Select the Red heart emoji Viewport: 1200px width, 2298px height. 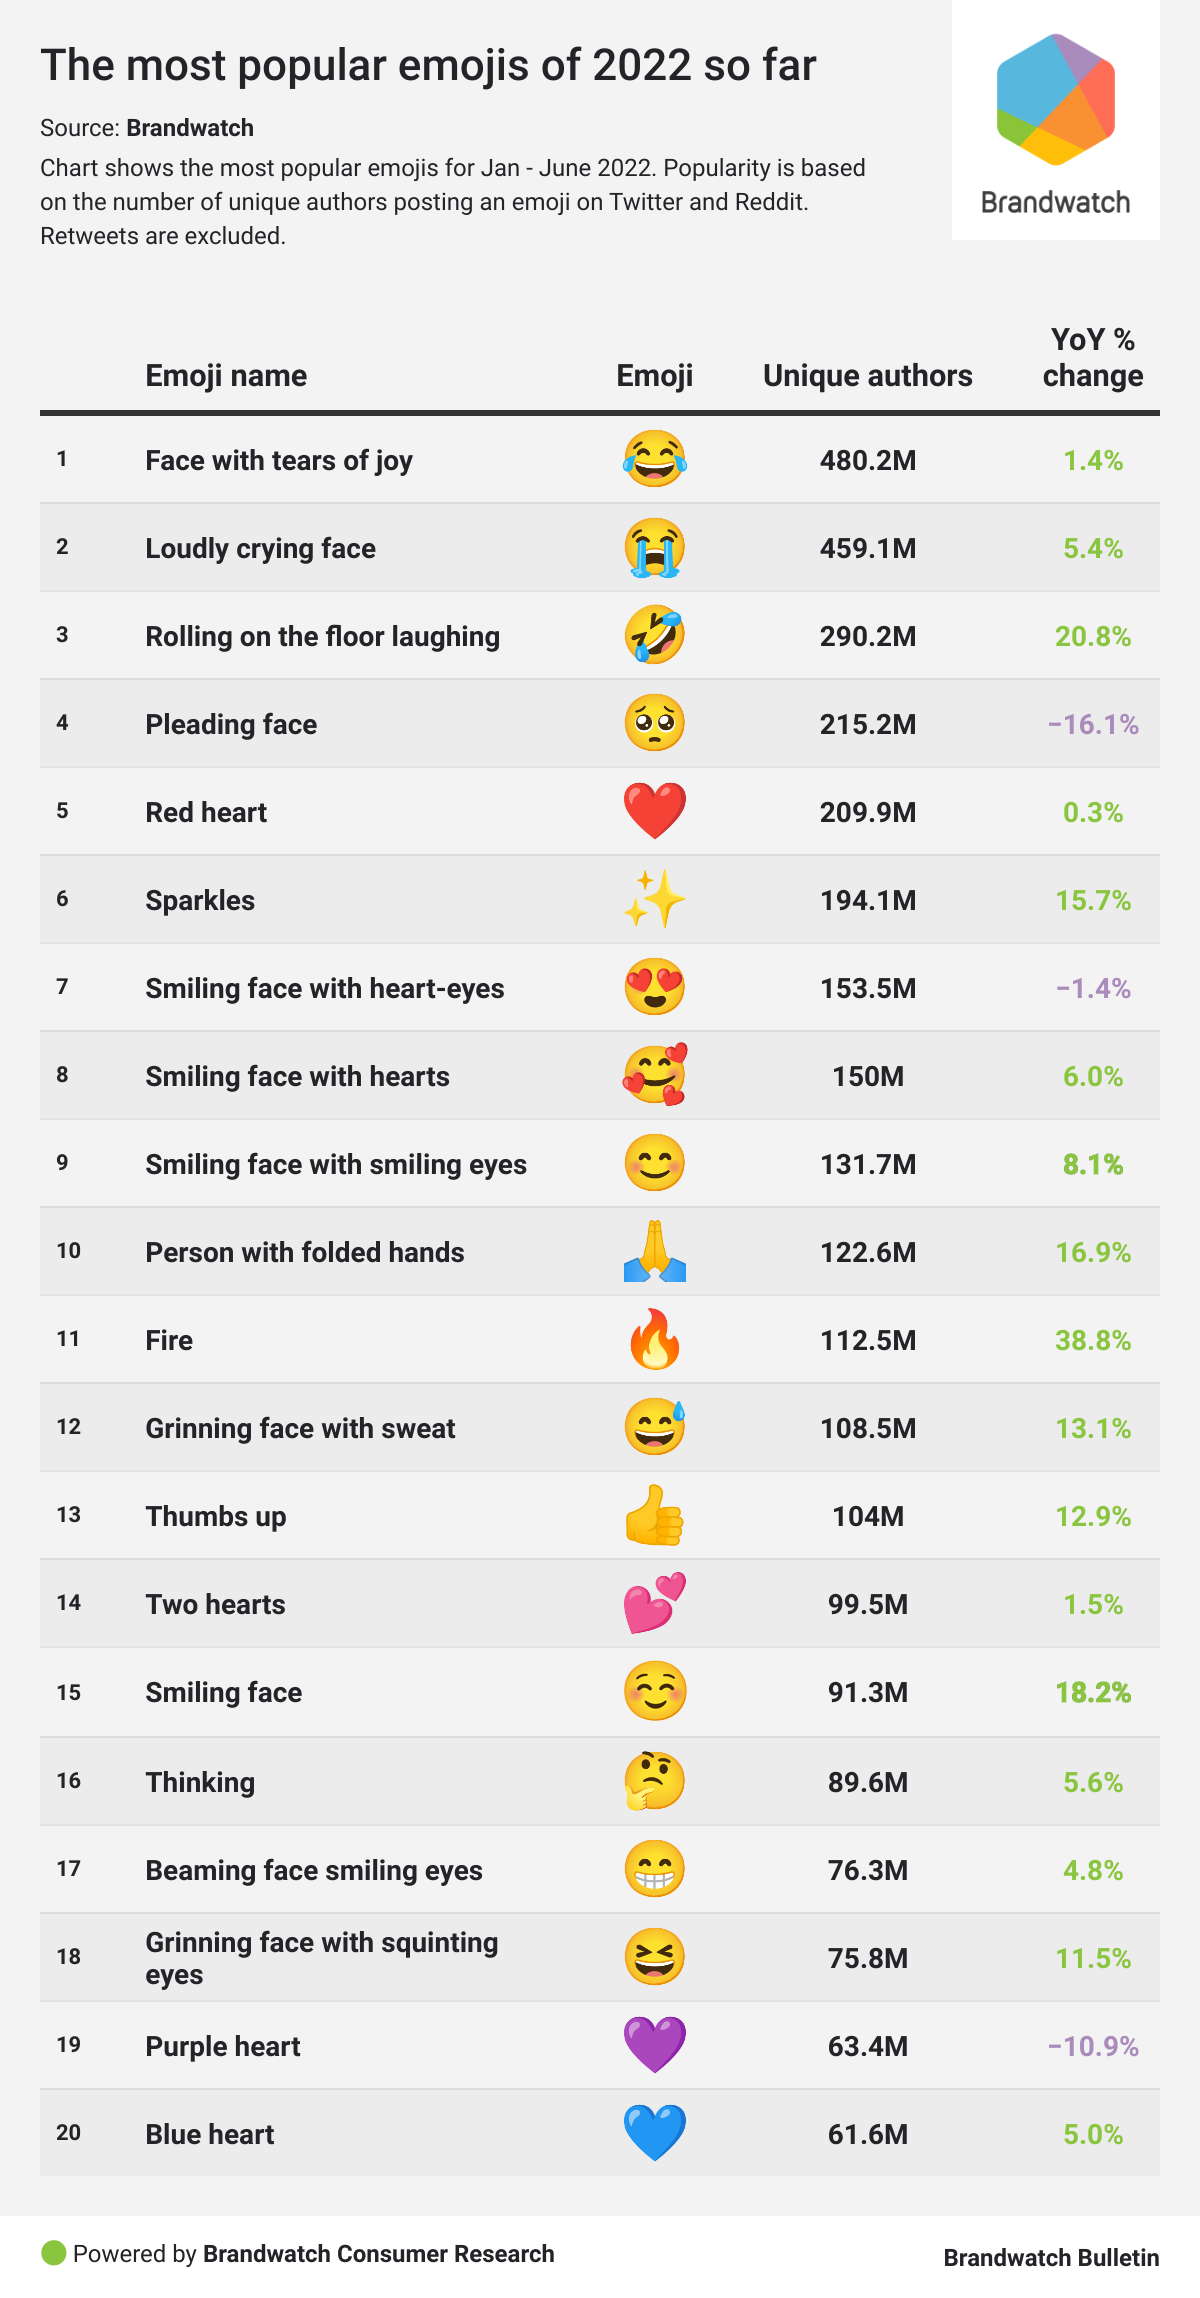654,811
